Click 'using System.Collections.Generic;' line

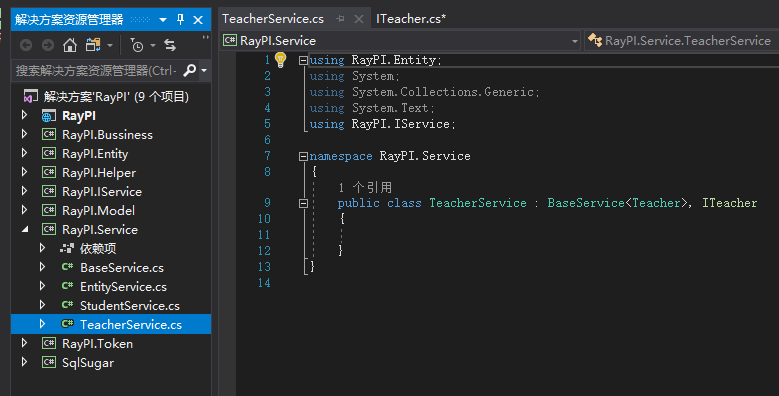[424, 92]
